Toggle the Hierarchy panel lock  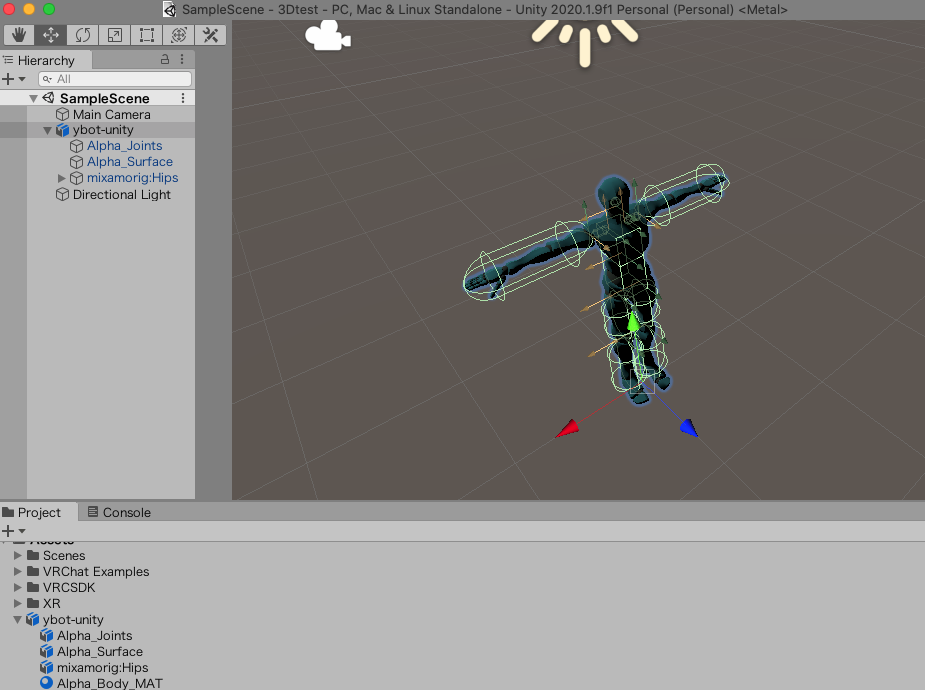click(x=165, y=60)
